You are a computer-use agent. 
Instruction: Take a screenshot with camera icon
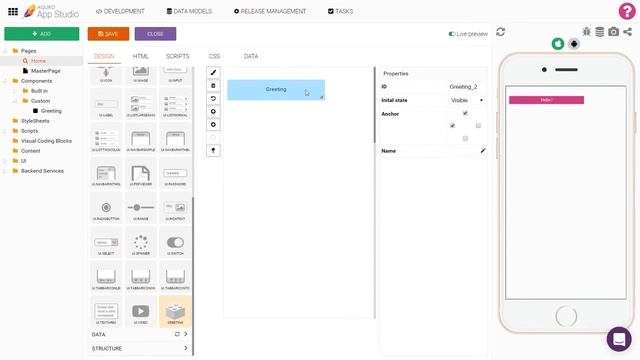point(613,32)
